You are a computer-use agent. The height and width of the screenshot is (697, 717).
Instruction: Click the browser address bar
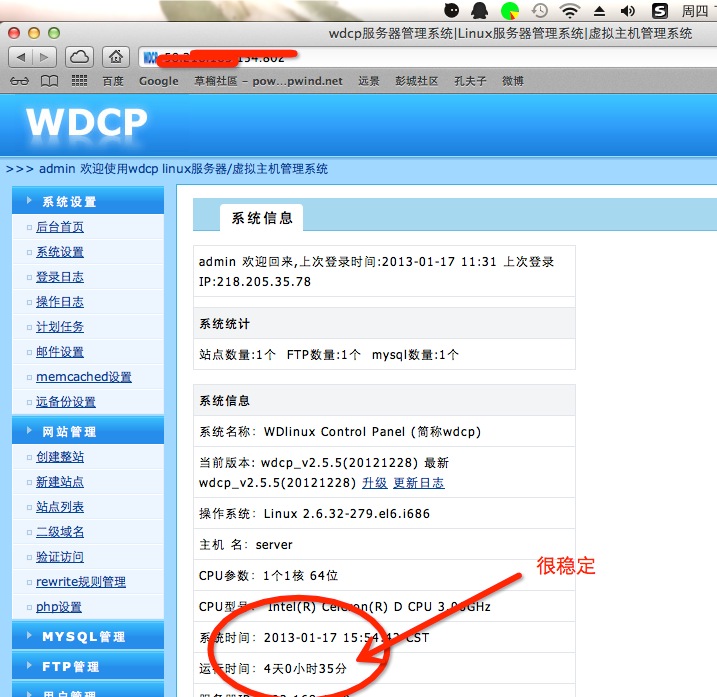click(x=420, y=57)
